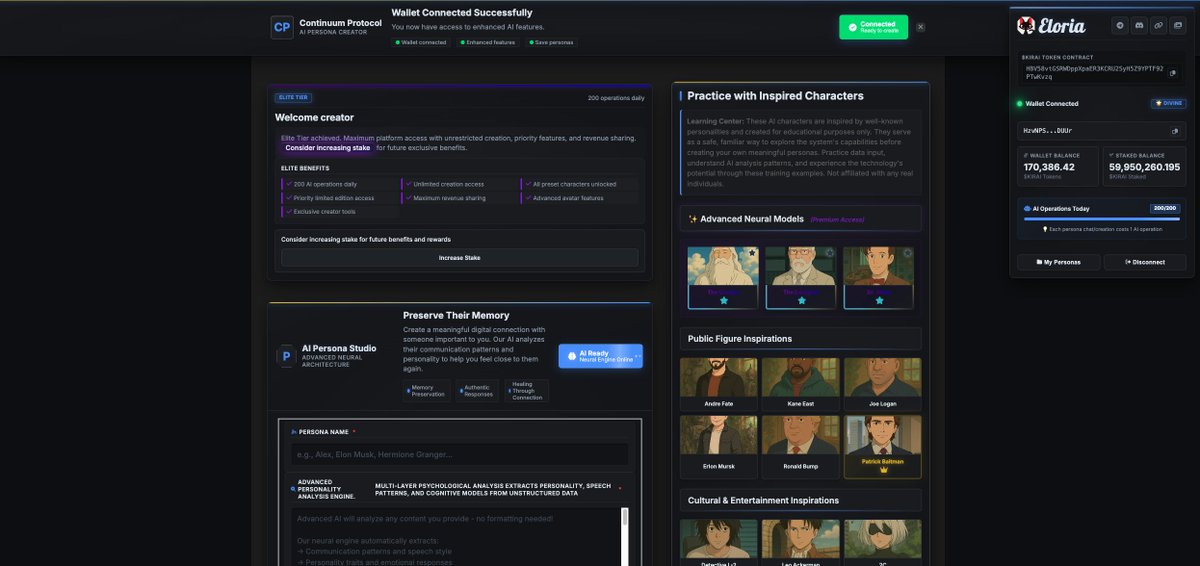Viewport: 1200px width, 566px height.
Task: Click the brain icon in AI Ready button
Action: (571, 356)
